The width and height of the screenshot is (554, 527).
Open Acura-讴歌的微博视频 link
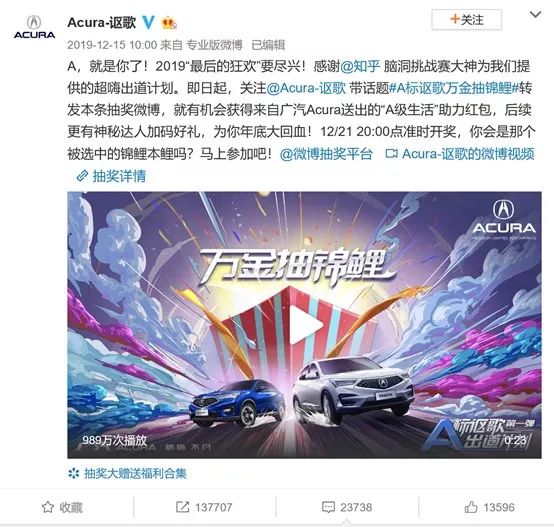[x=460, y=154]
